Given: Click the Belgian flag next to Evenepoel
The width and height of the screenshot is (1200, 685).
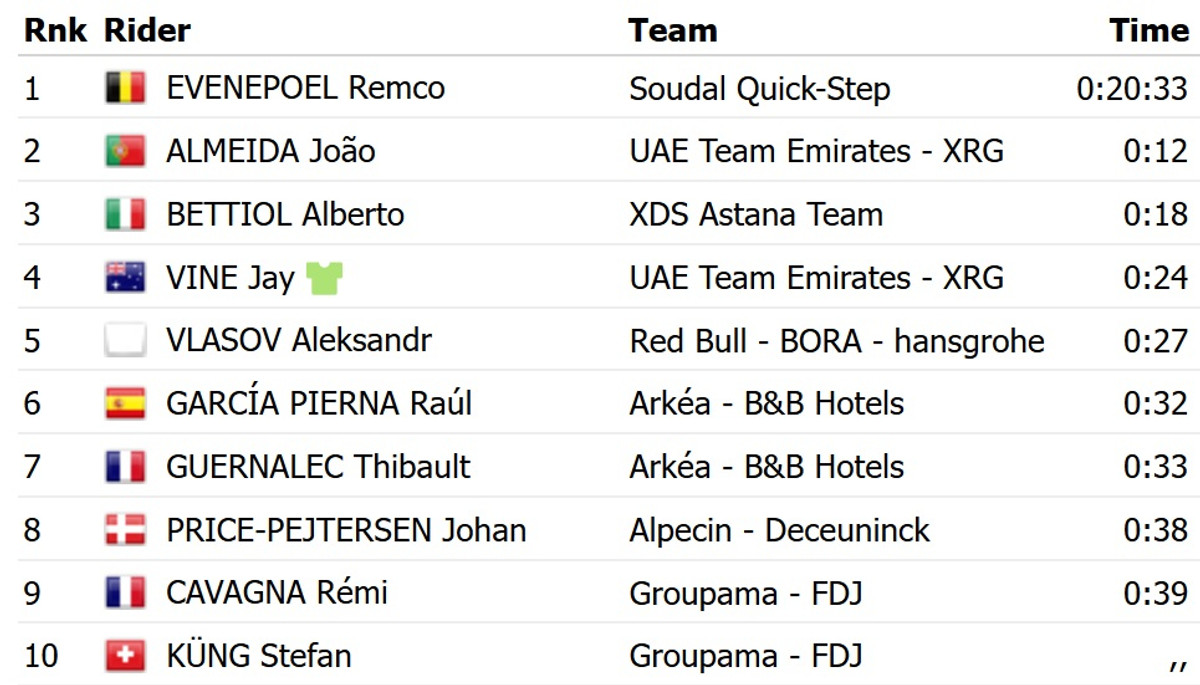Looking at the screenshot, I should point(125,88).
